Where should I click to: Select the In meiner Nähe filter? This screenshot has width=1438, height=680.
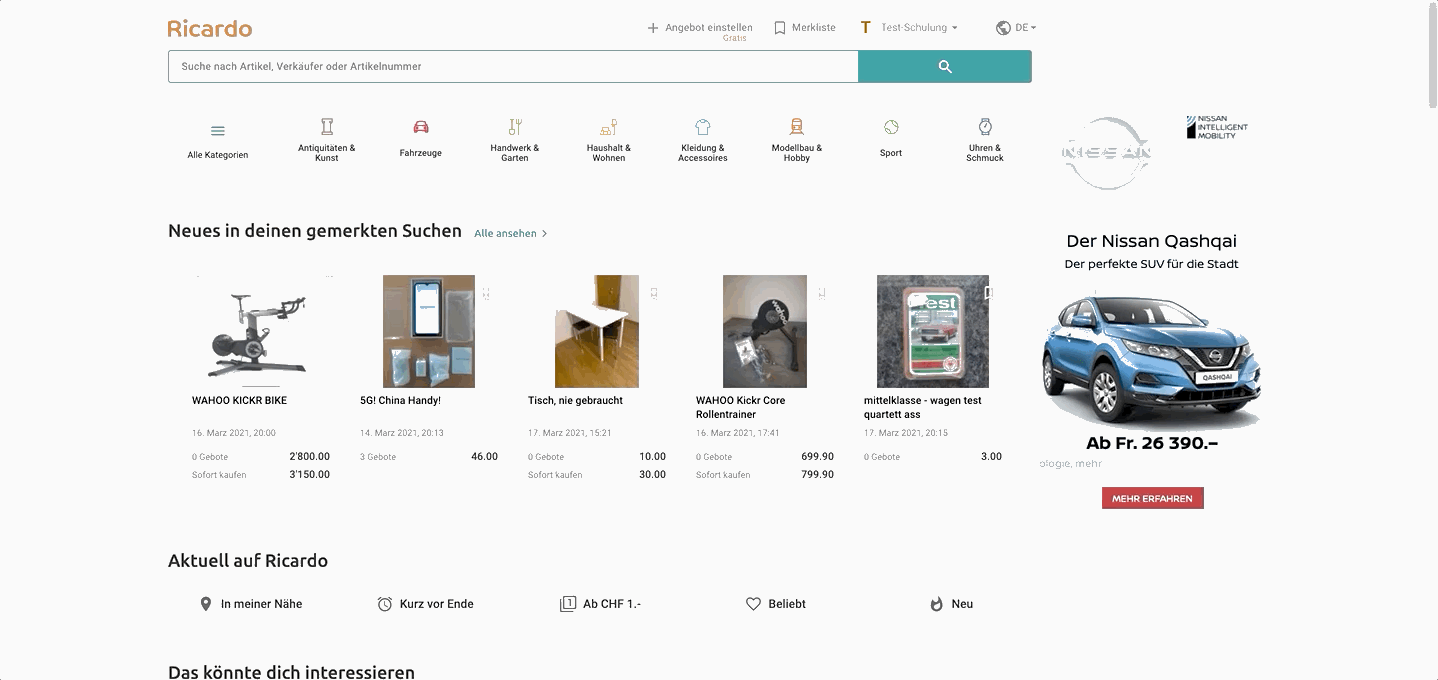pos(261,604)
